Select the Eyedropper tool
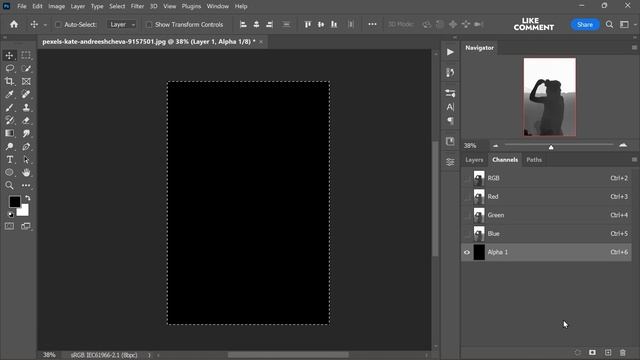Image resolution: width=640 pixels, height=360 pixels. click(9, 94)
